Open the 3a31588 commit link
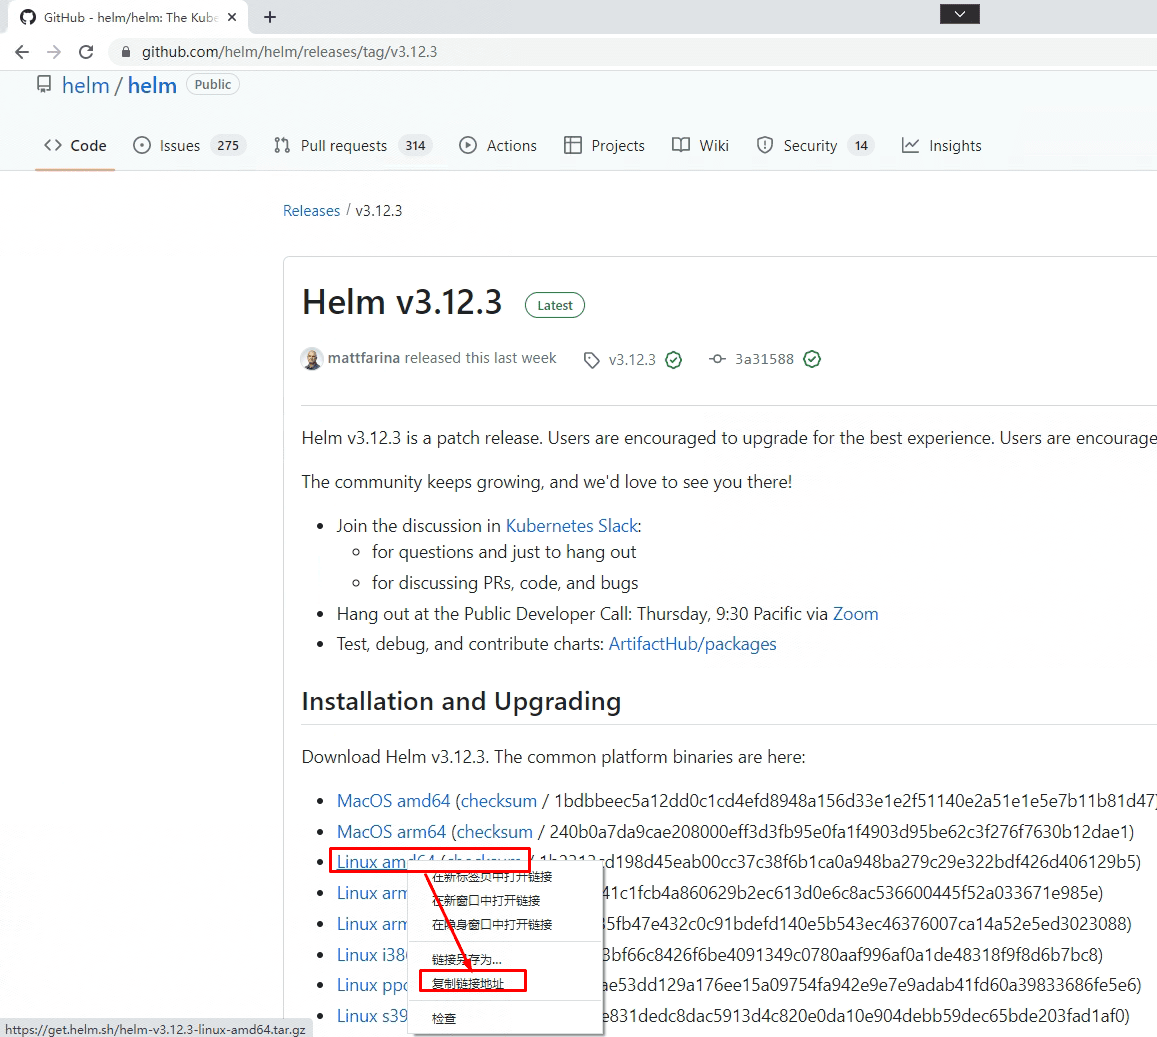1157x1037 pixels. pos(764,359)
